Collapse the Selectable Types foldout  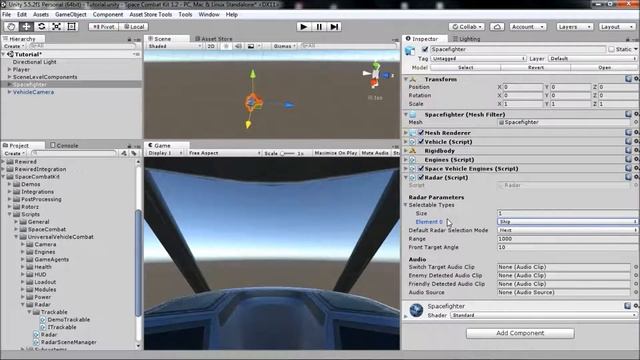click(406, 205)
